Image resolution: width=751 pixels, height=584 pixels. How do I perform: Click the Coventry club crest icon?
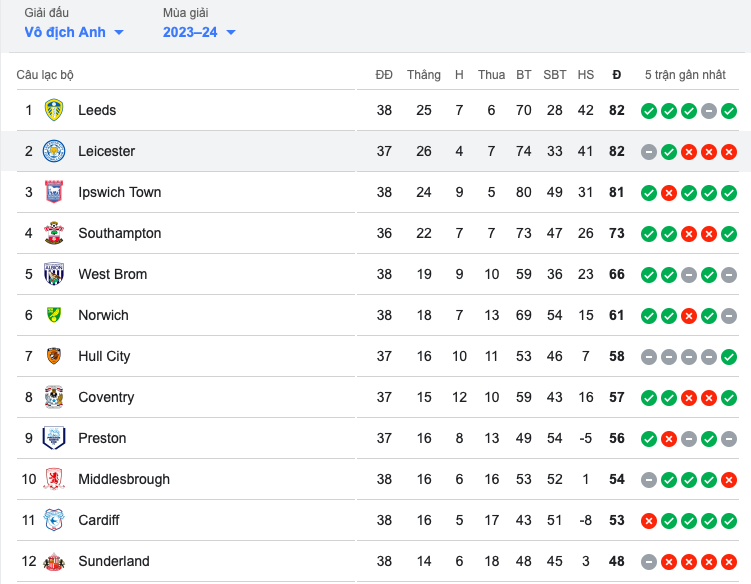54,397
